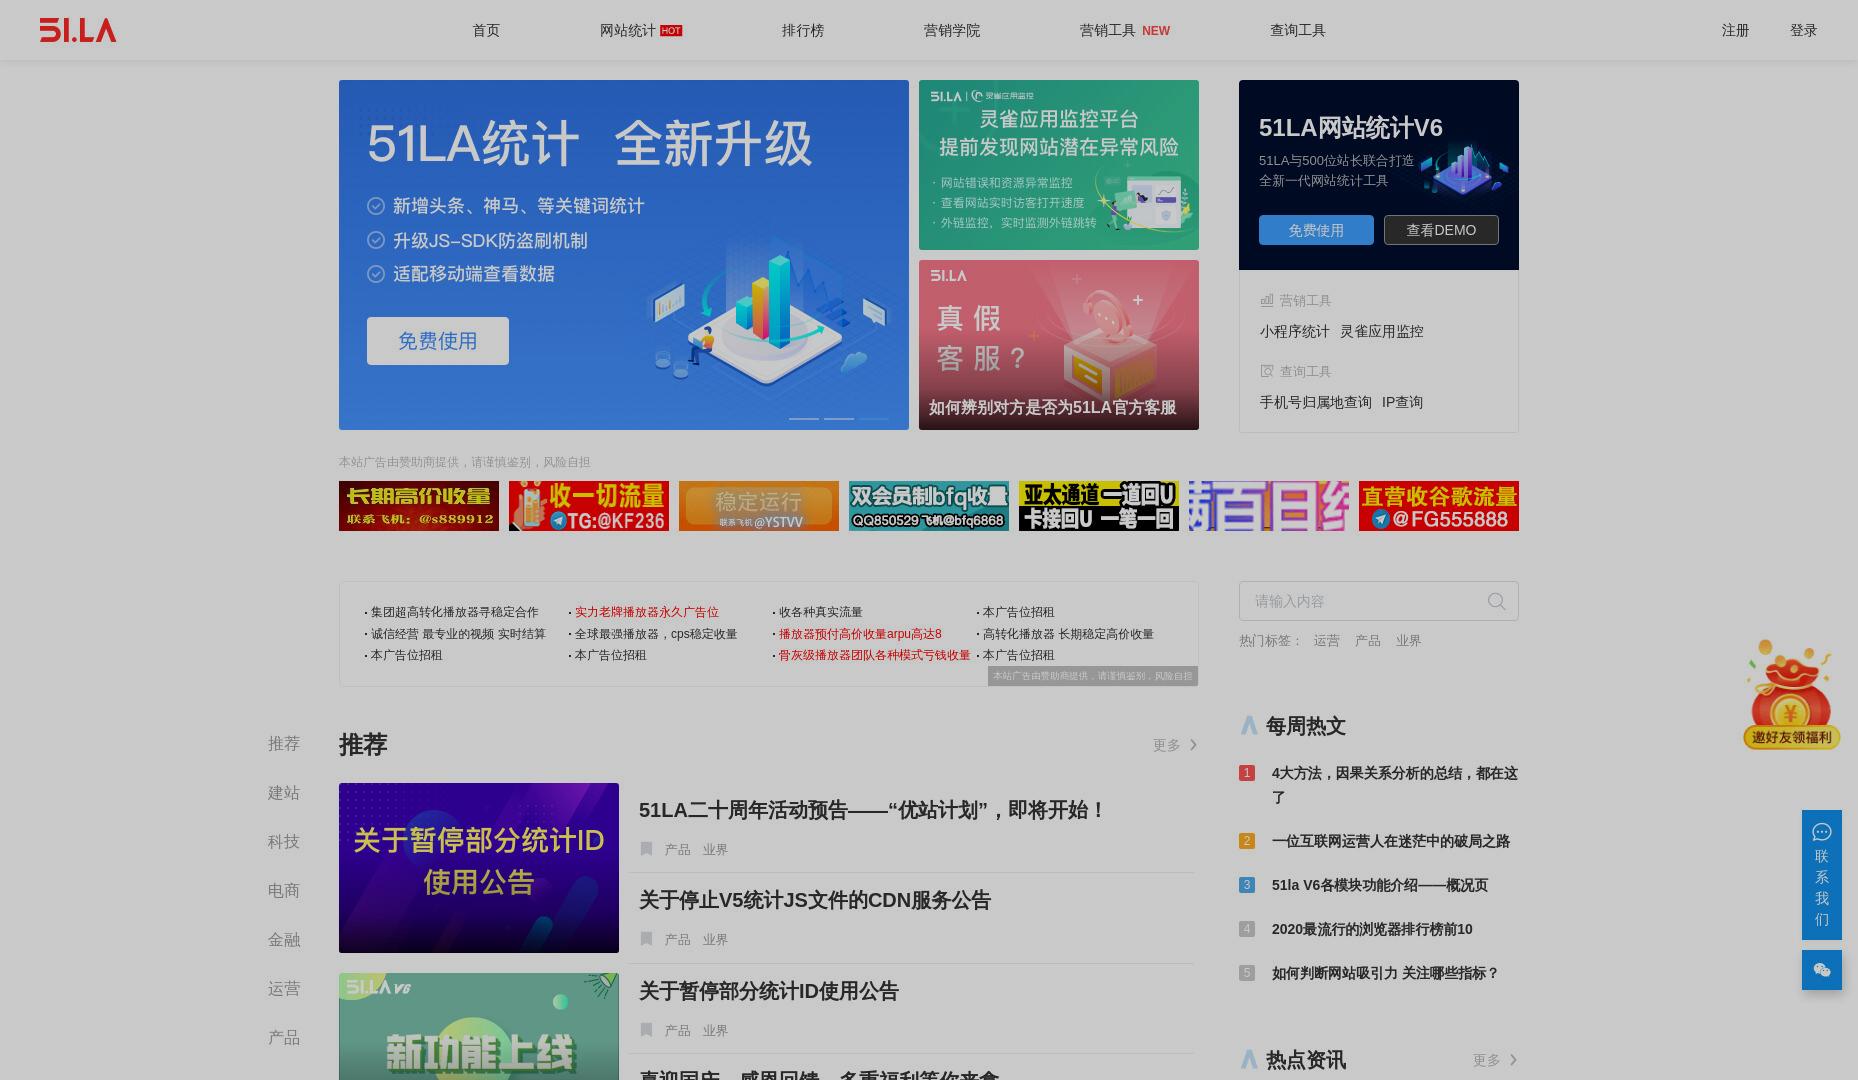Select 运营 hot tag under search box
This screenshot has height=1080, width=1858.
click(x=1326, y=641)
